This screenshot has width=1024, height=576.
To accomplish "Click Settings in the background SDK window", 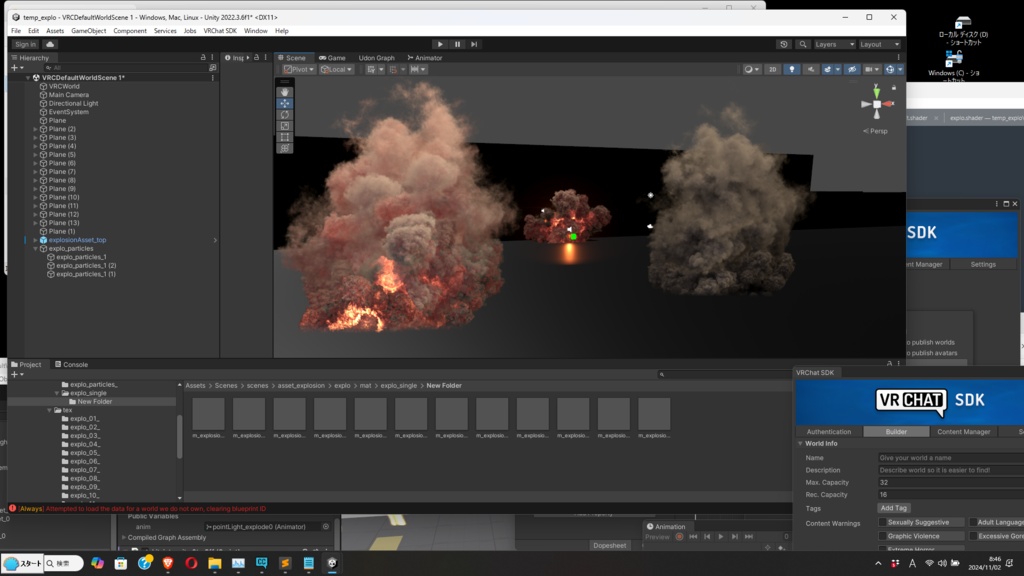I will point(983,264).
